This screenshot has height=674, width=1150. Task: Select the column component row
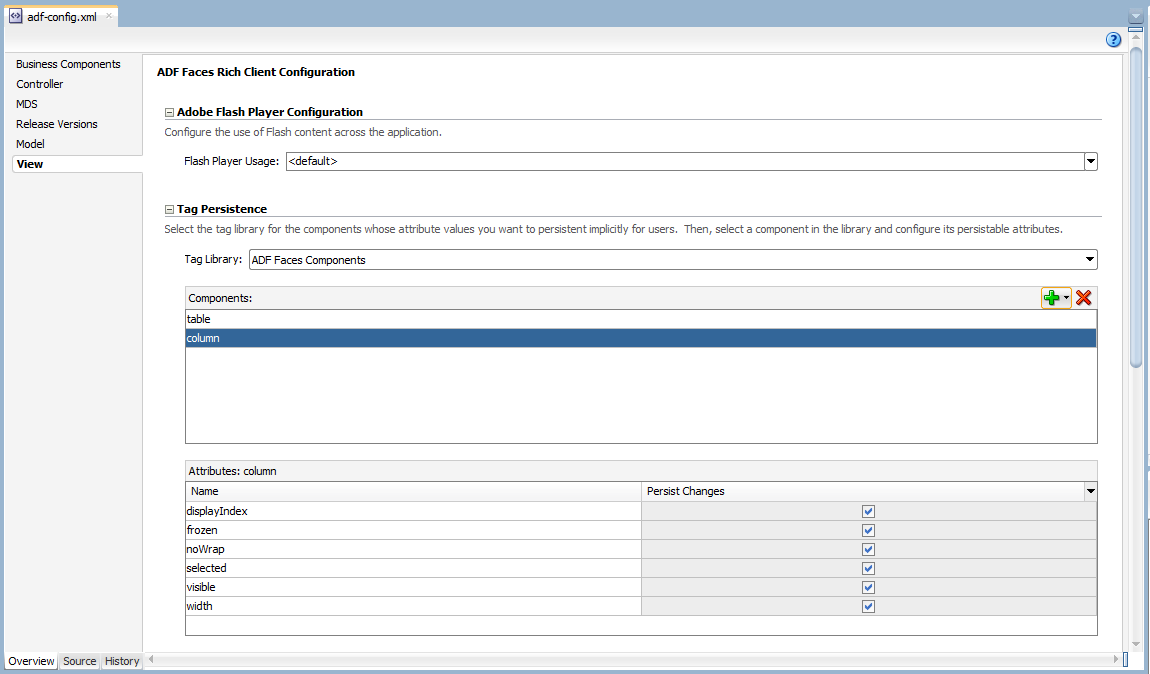pos(641,338)
